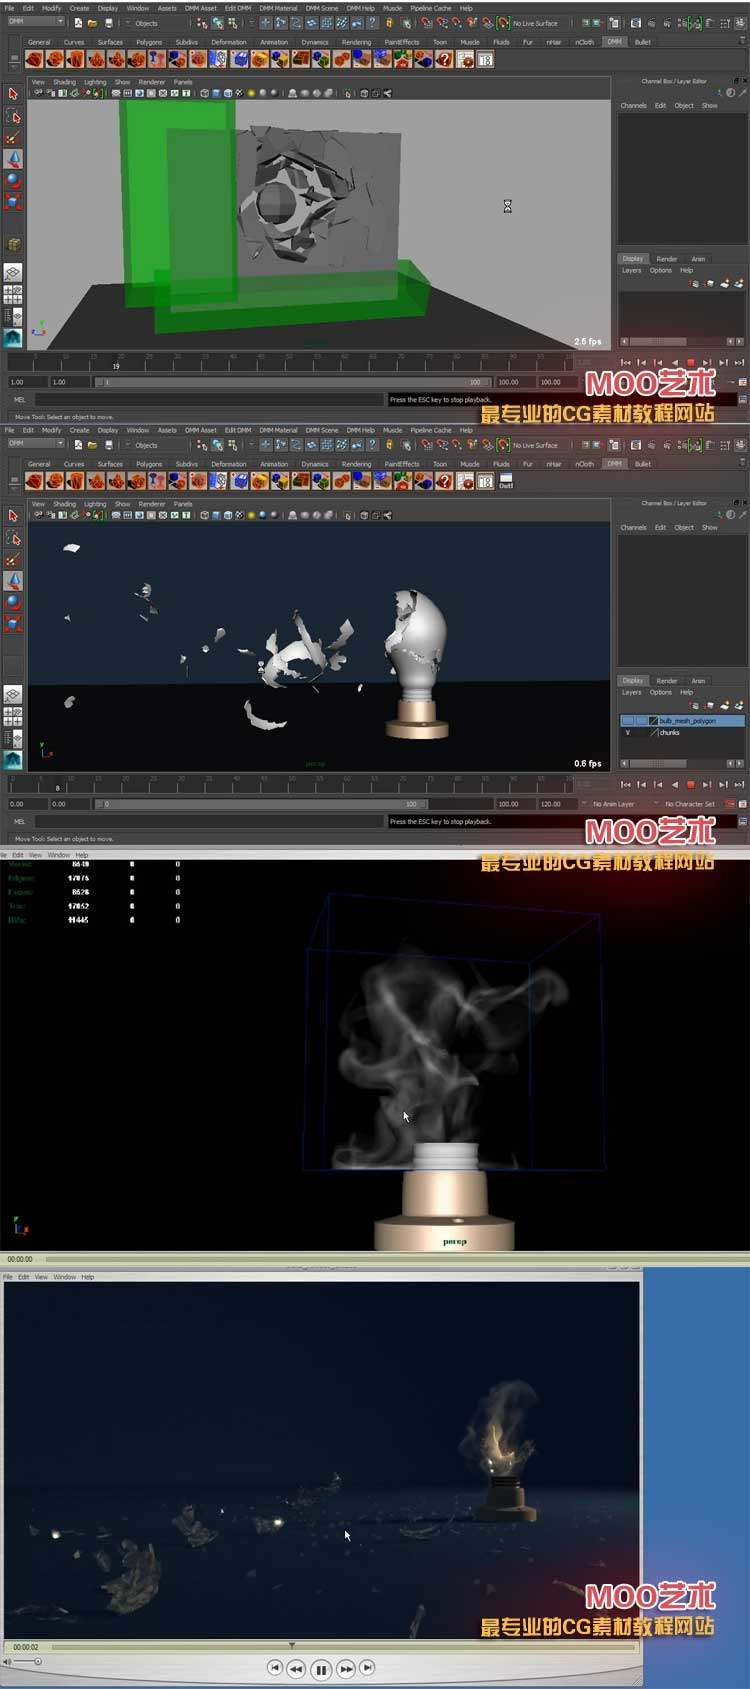Image resolution: width=750 pixels, height=1689 pixels.
Task: Stop playback in top Maya window
Action: [690, 363]
